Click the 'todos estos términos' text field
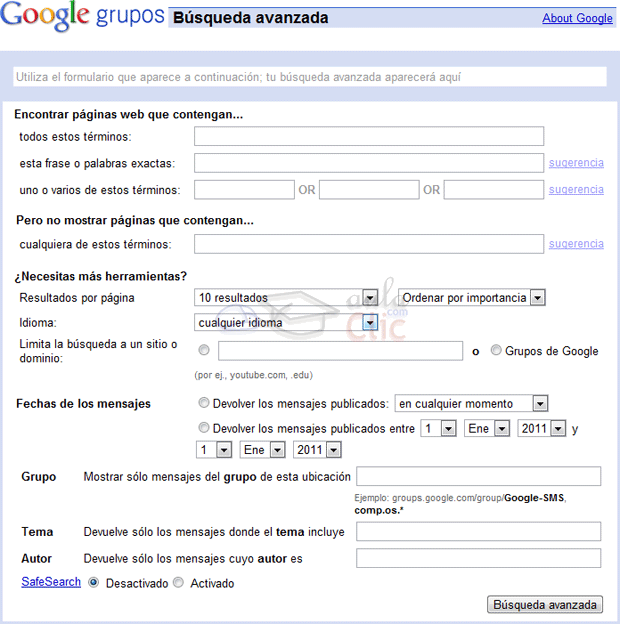The width and height of the screenshot is (620, 624). point(369,137)
